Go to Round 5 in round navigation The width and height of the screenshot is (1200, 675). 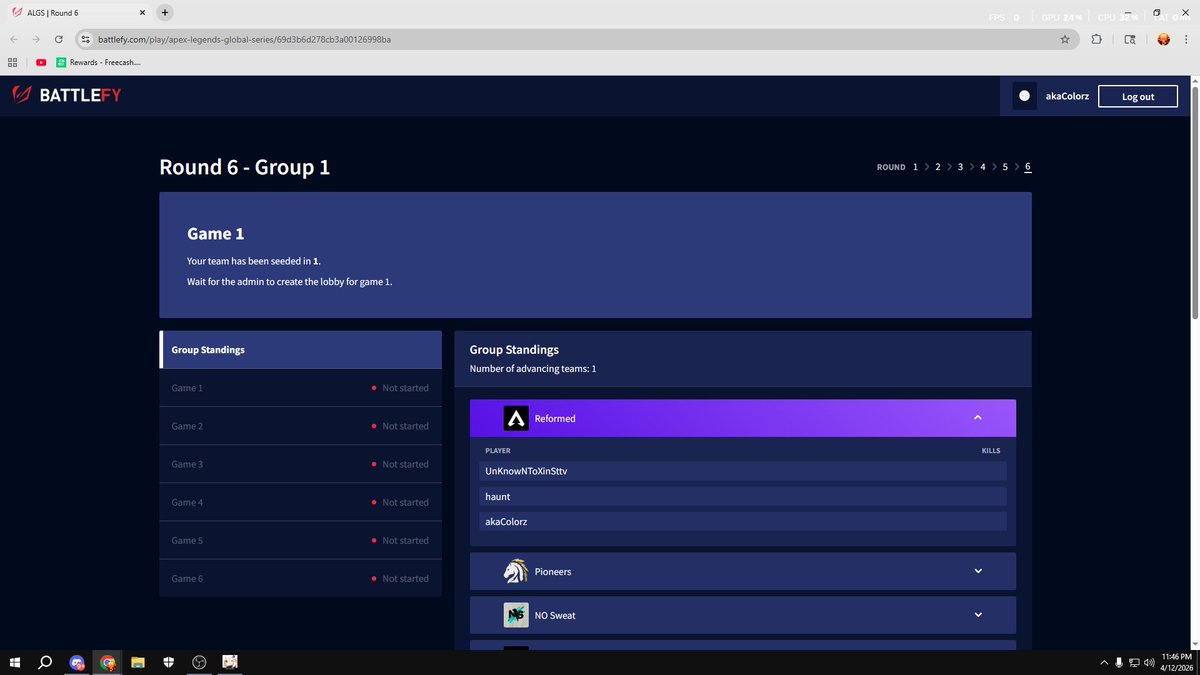coord(1005,167)
